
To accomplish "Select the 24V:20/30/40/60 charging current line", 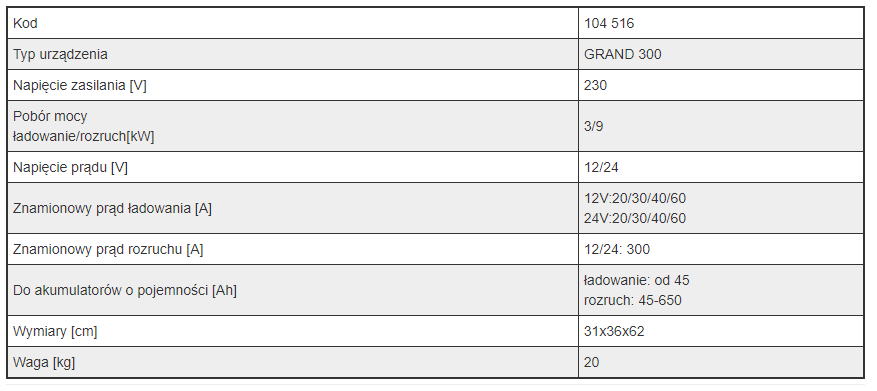I will point(635,219).
